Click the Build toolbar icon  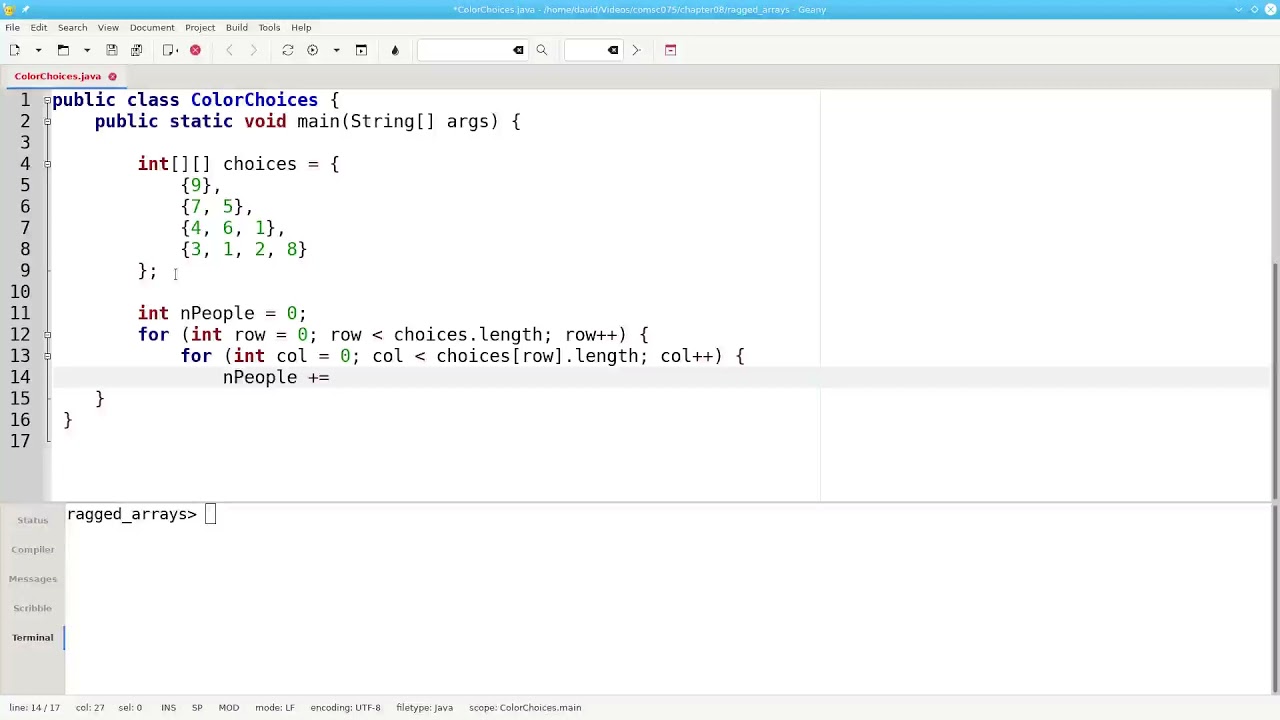point(312,50)
